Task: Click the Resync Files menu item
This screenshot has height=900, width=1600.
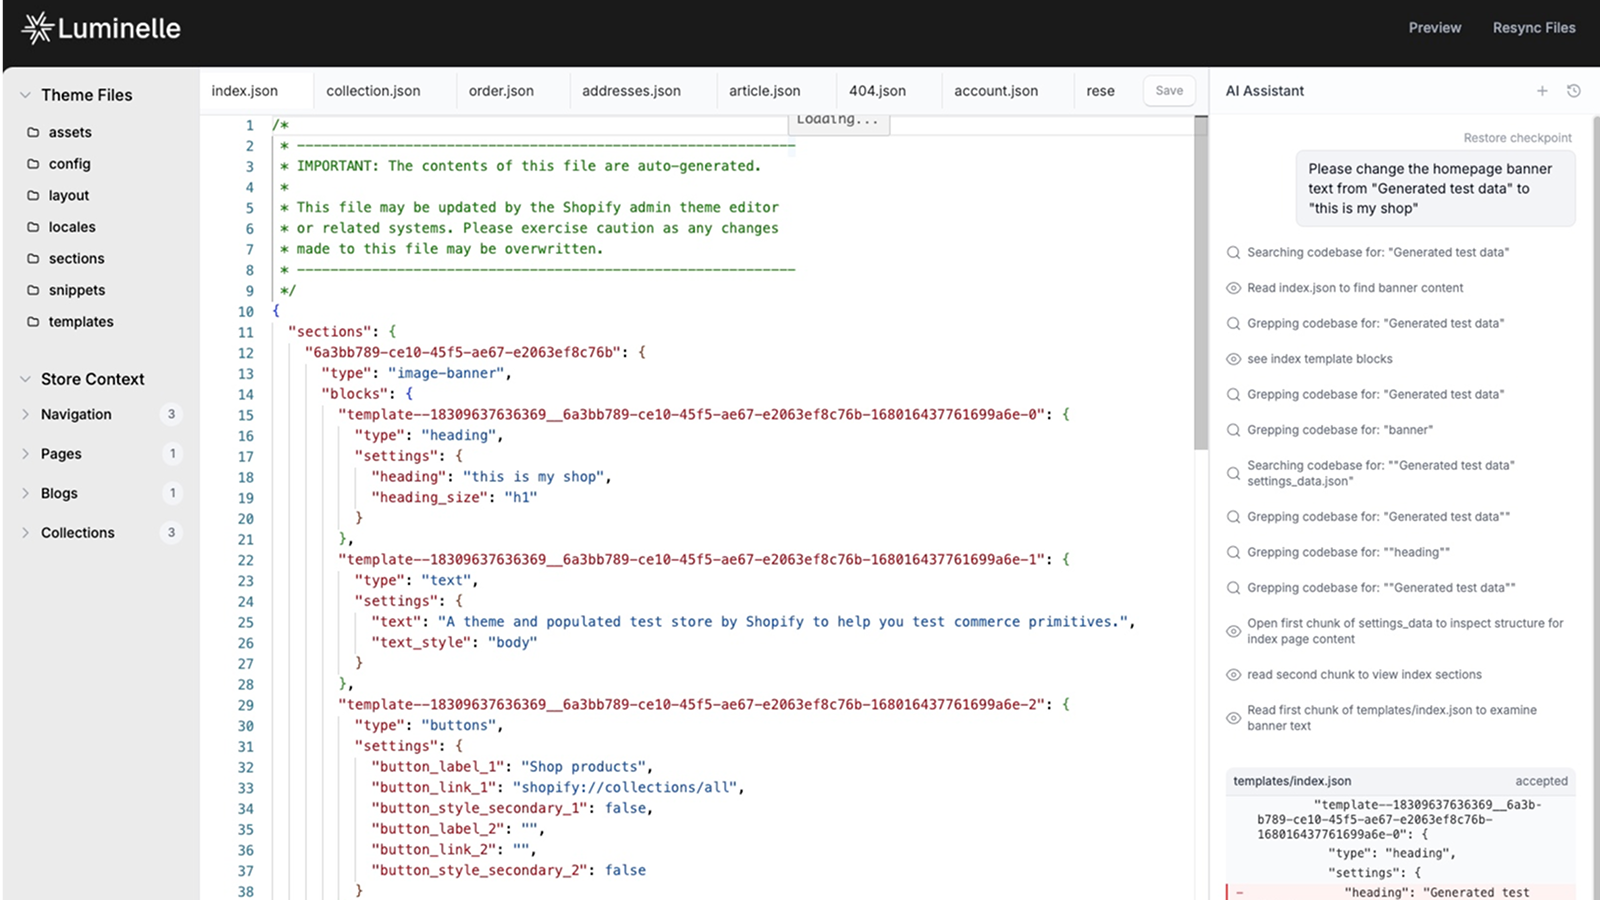Action: [1534, 27]
